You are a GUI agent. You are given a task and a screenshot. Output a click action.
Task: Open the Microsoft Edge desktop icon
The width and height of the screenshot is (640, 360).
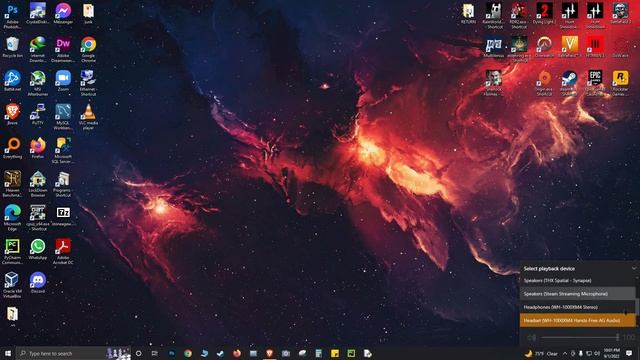(x=12, y=218)
